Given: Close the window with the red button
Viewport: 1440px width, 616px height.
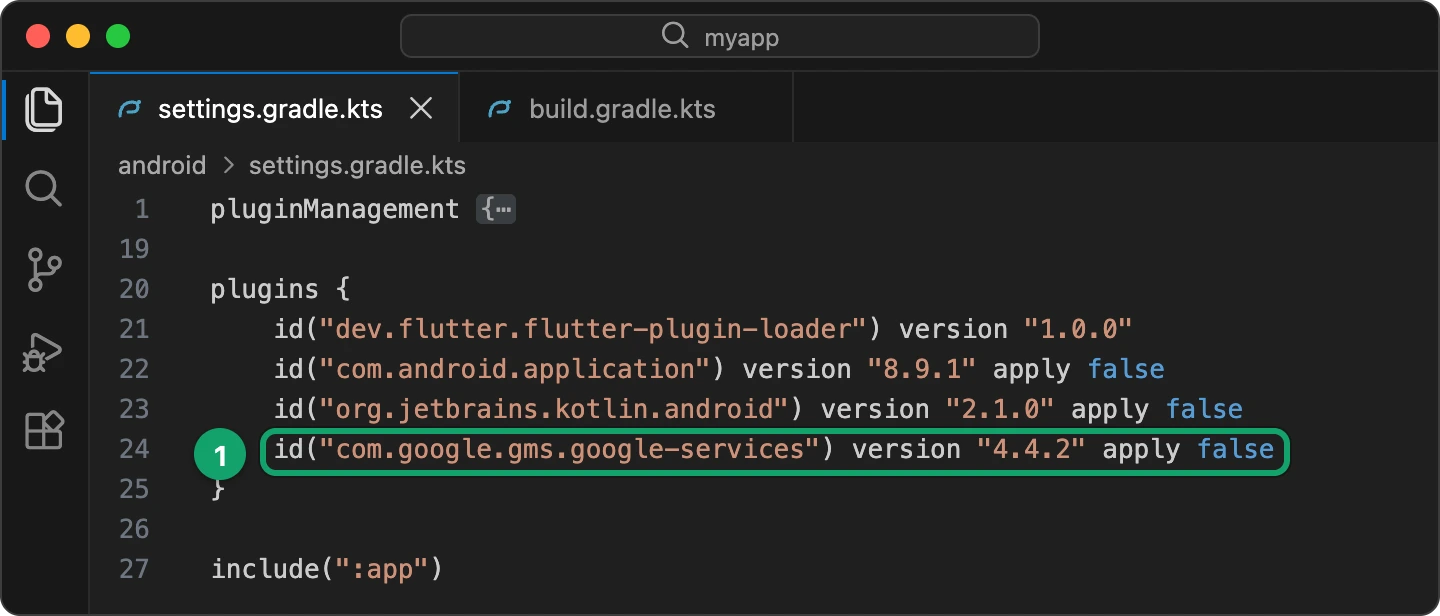Looking at the screenshot, I should point(38,37).
